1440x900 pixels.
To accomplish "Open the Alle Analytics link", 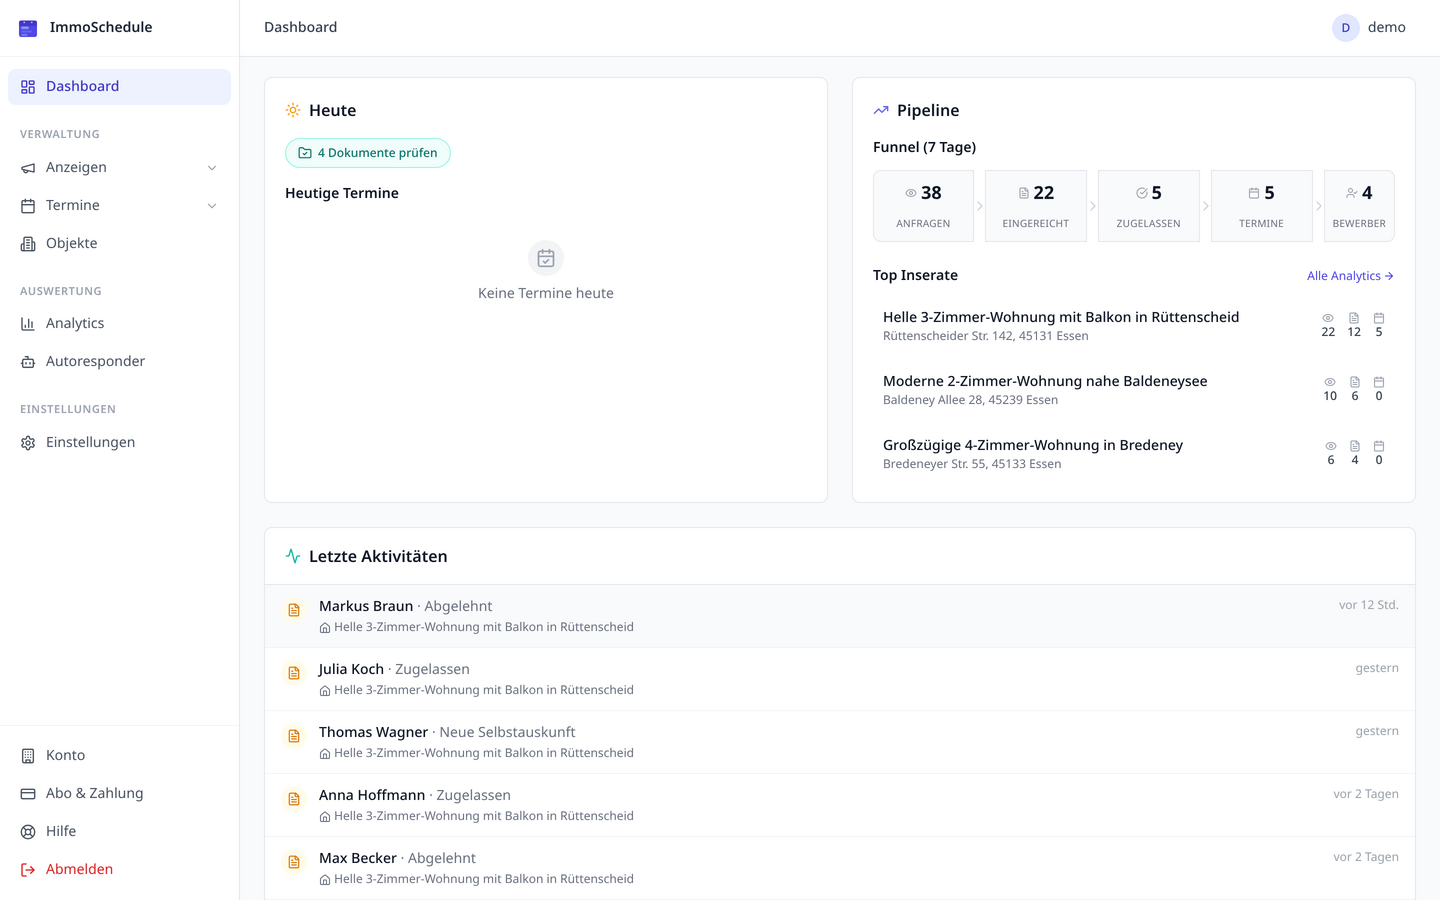I will (1349, 275).
